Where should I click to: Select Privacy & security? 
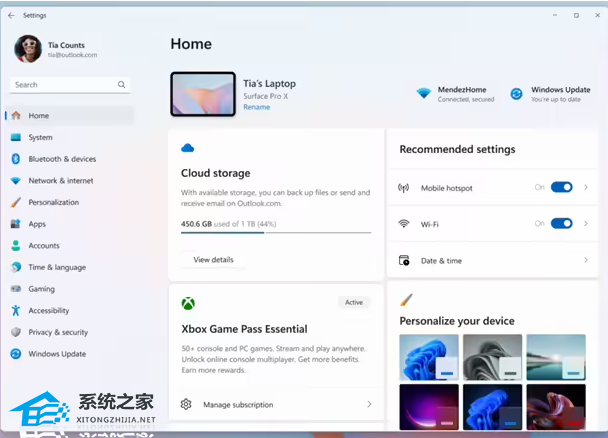(x=70, y=332)
